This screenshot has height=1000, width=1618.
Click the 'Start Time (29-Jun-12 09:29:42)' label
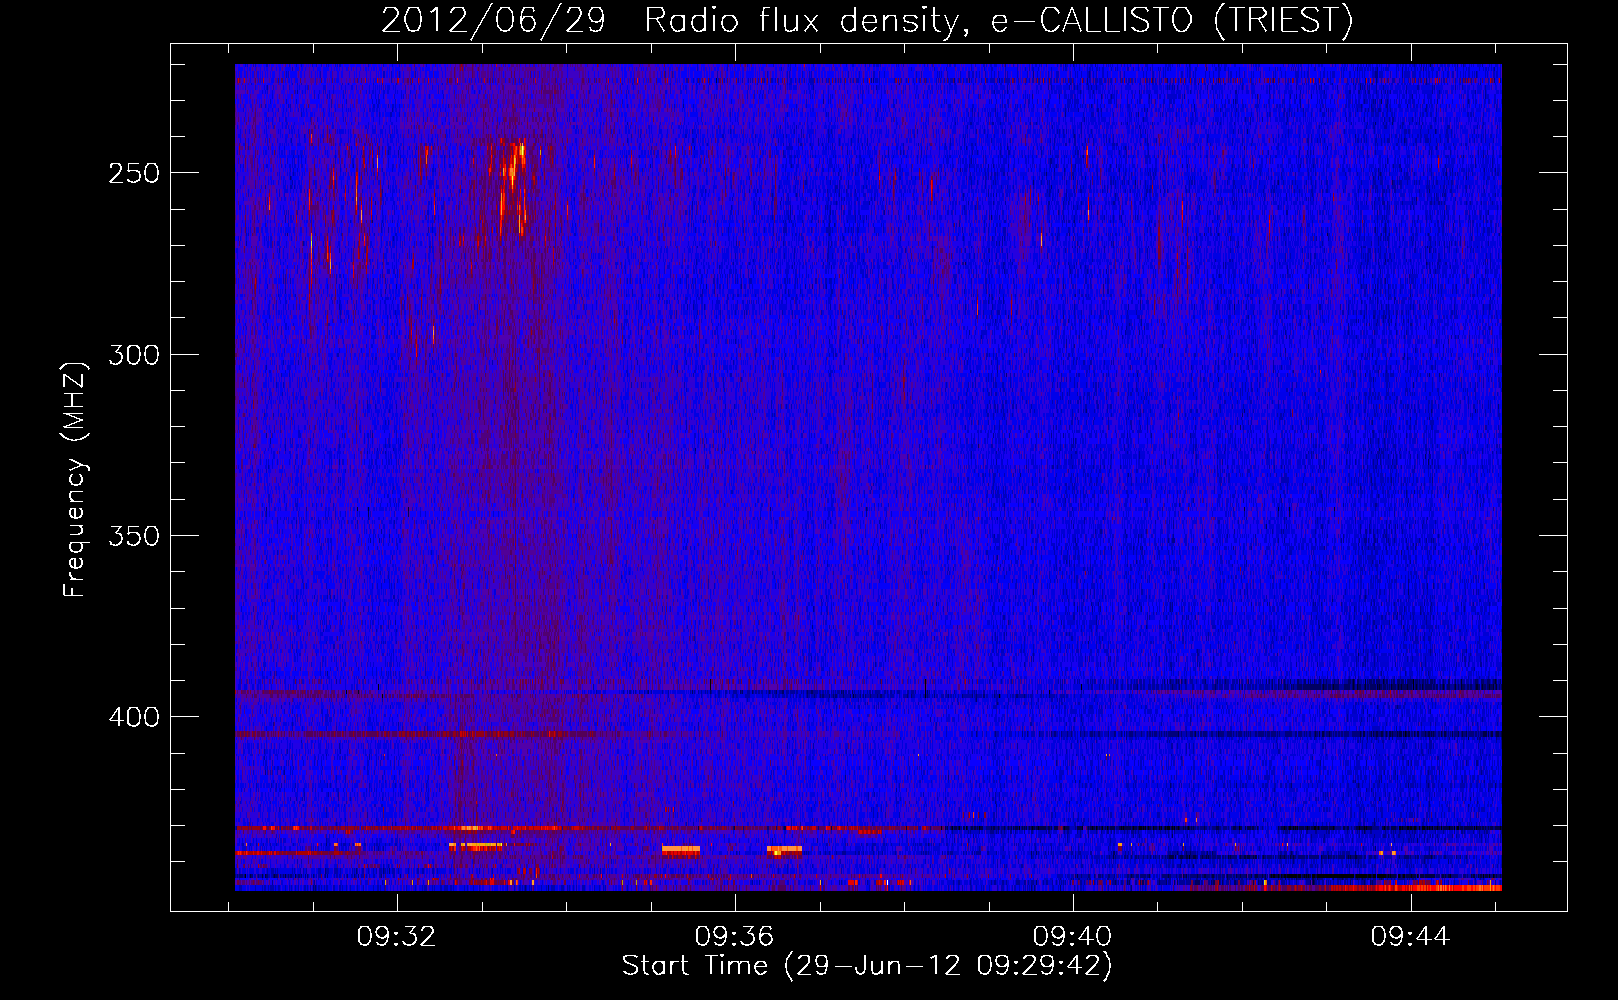pos(867,966)
